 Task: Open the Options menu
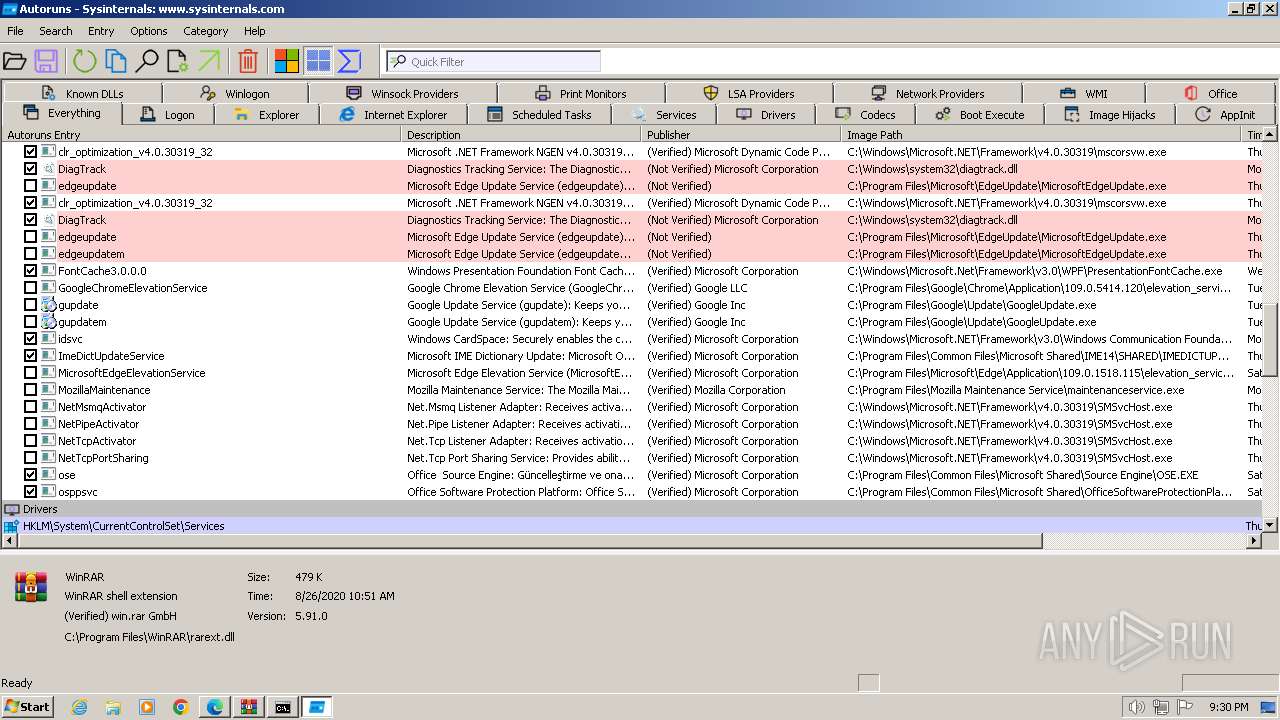point(148,31)
